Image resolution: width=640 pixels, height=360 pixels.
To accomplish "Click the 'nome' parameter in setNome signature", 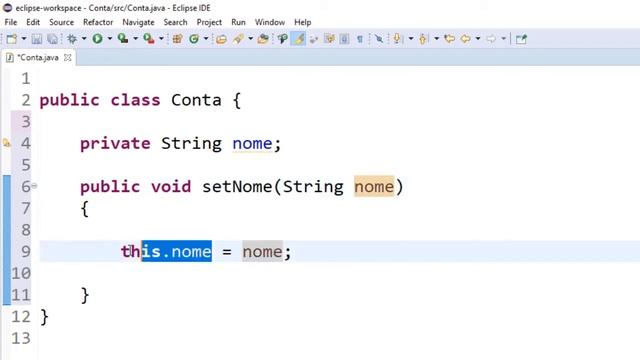I will pyautogui.click(x=374, y=187).
